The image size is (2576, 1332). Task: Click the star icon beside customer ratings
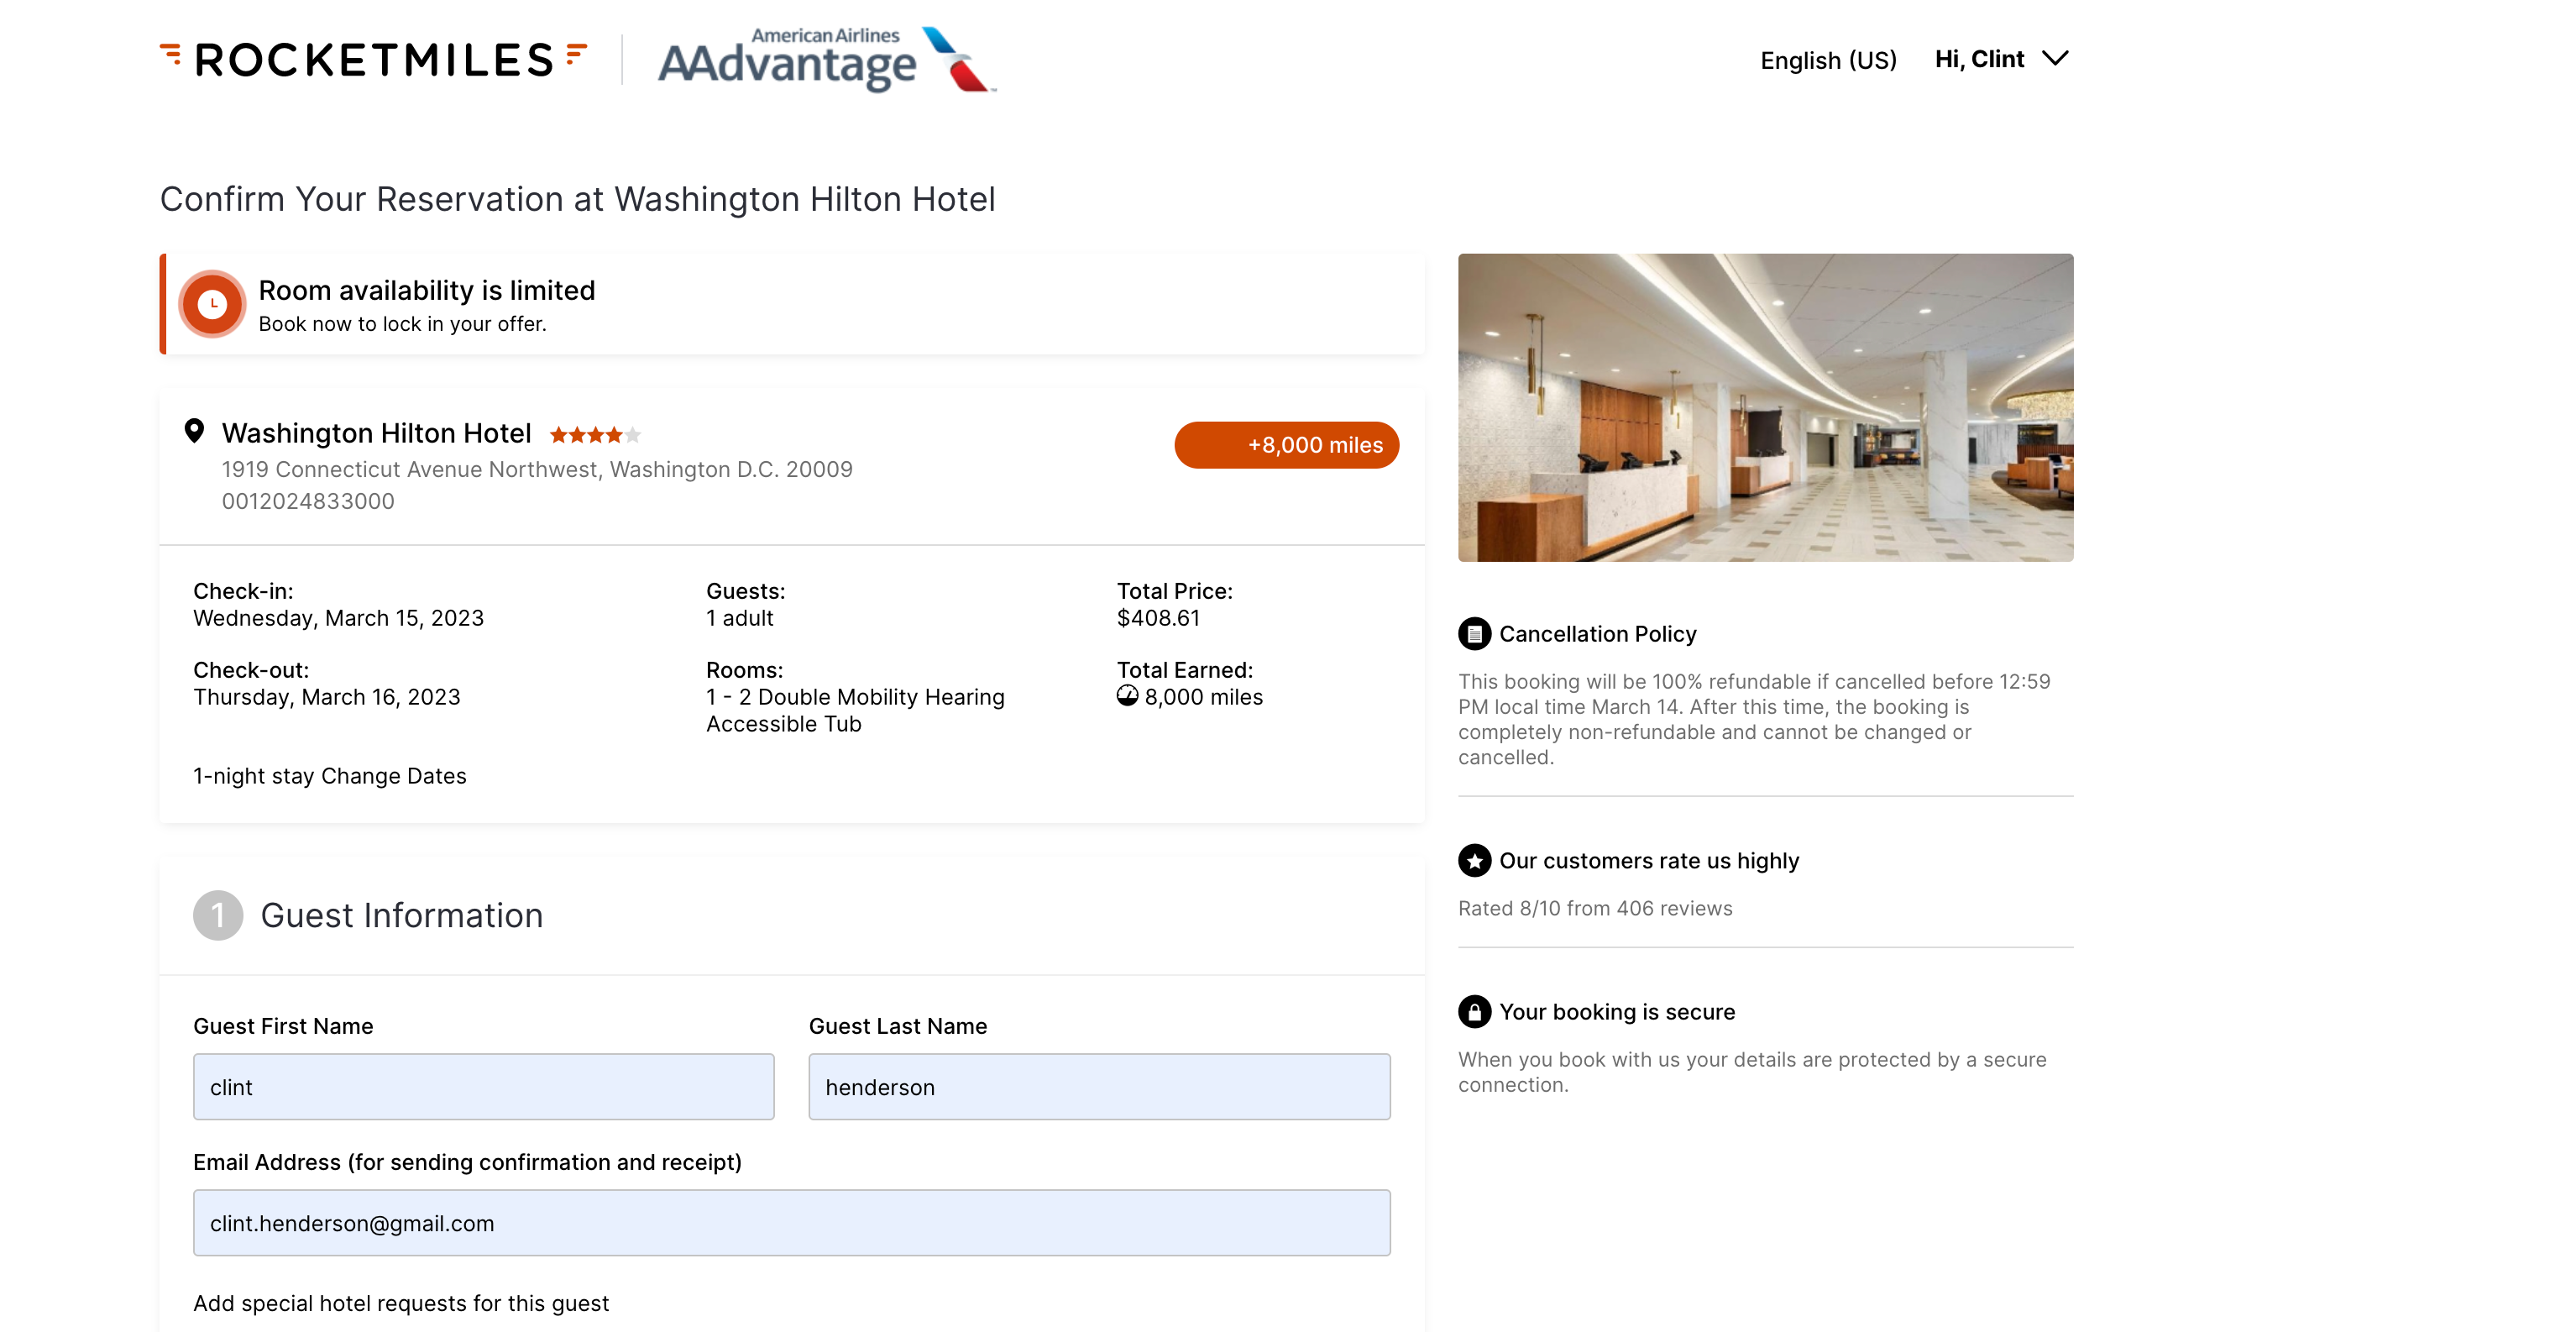pos(1474,861)
